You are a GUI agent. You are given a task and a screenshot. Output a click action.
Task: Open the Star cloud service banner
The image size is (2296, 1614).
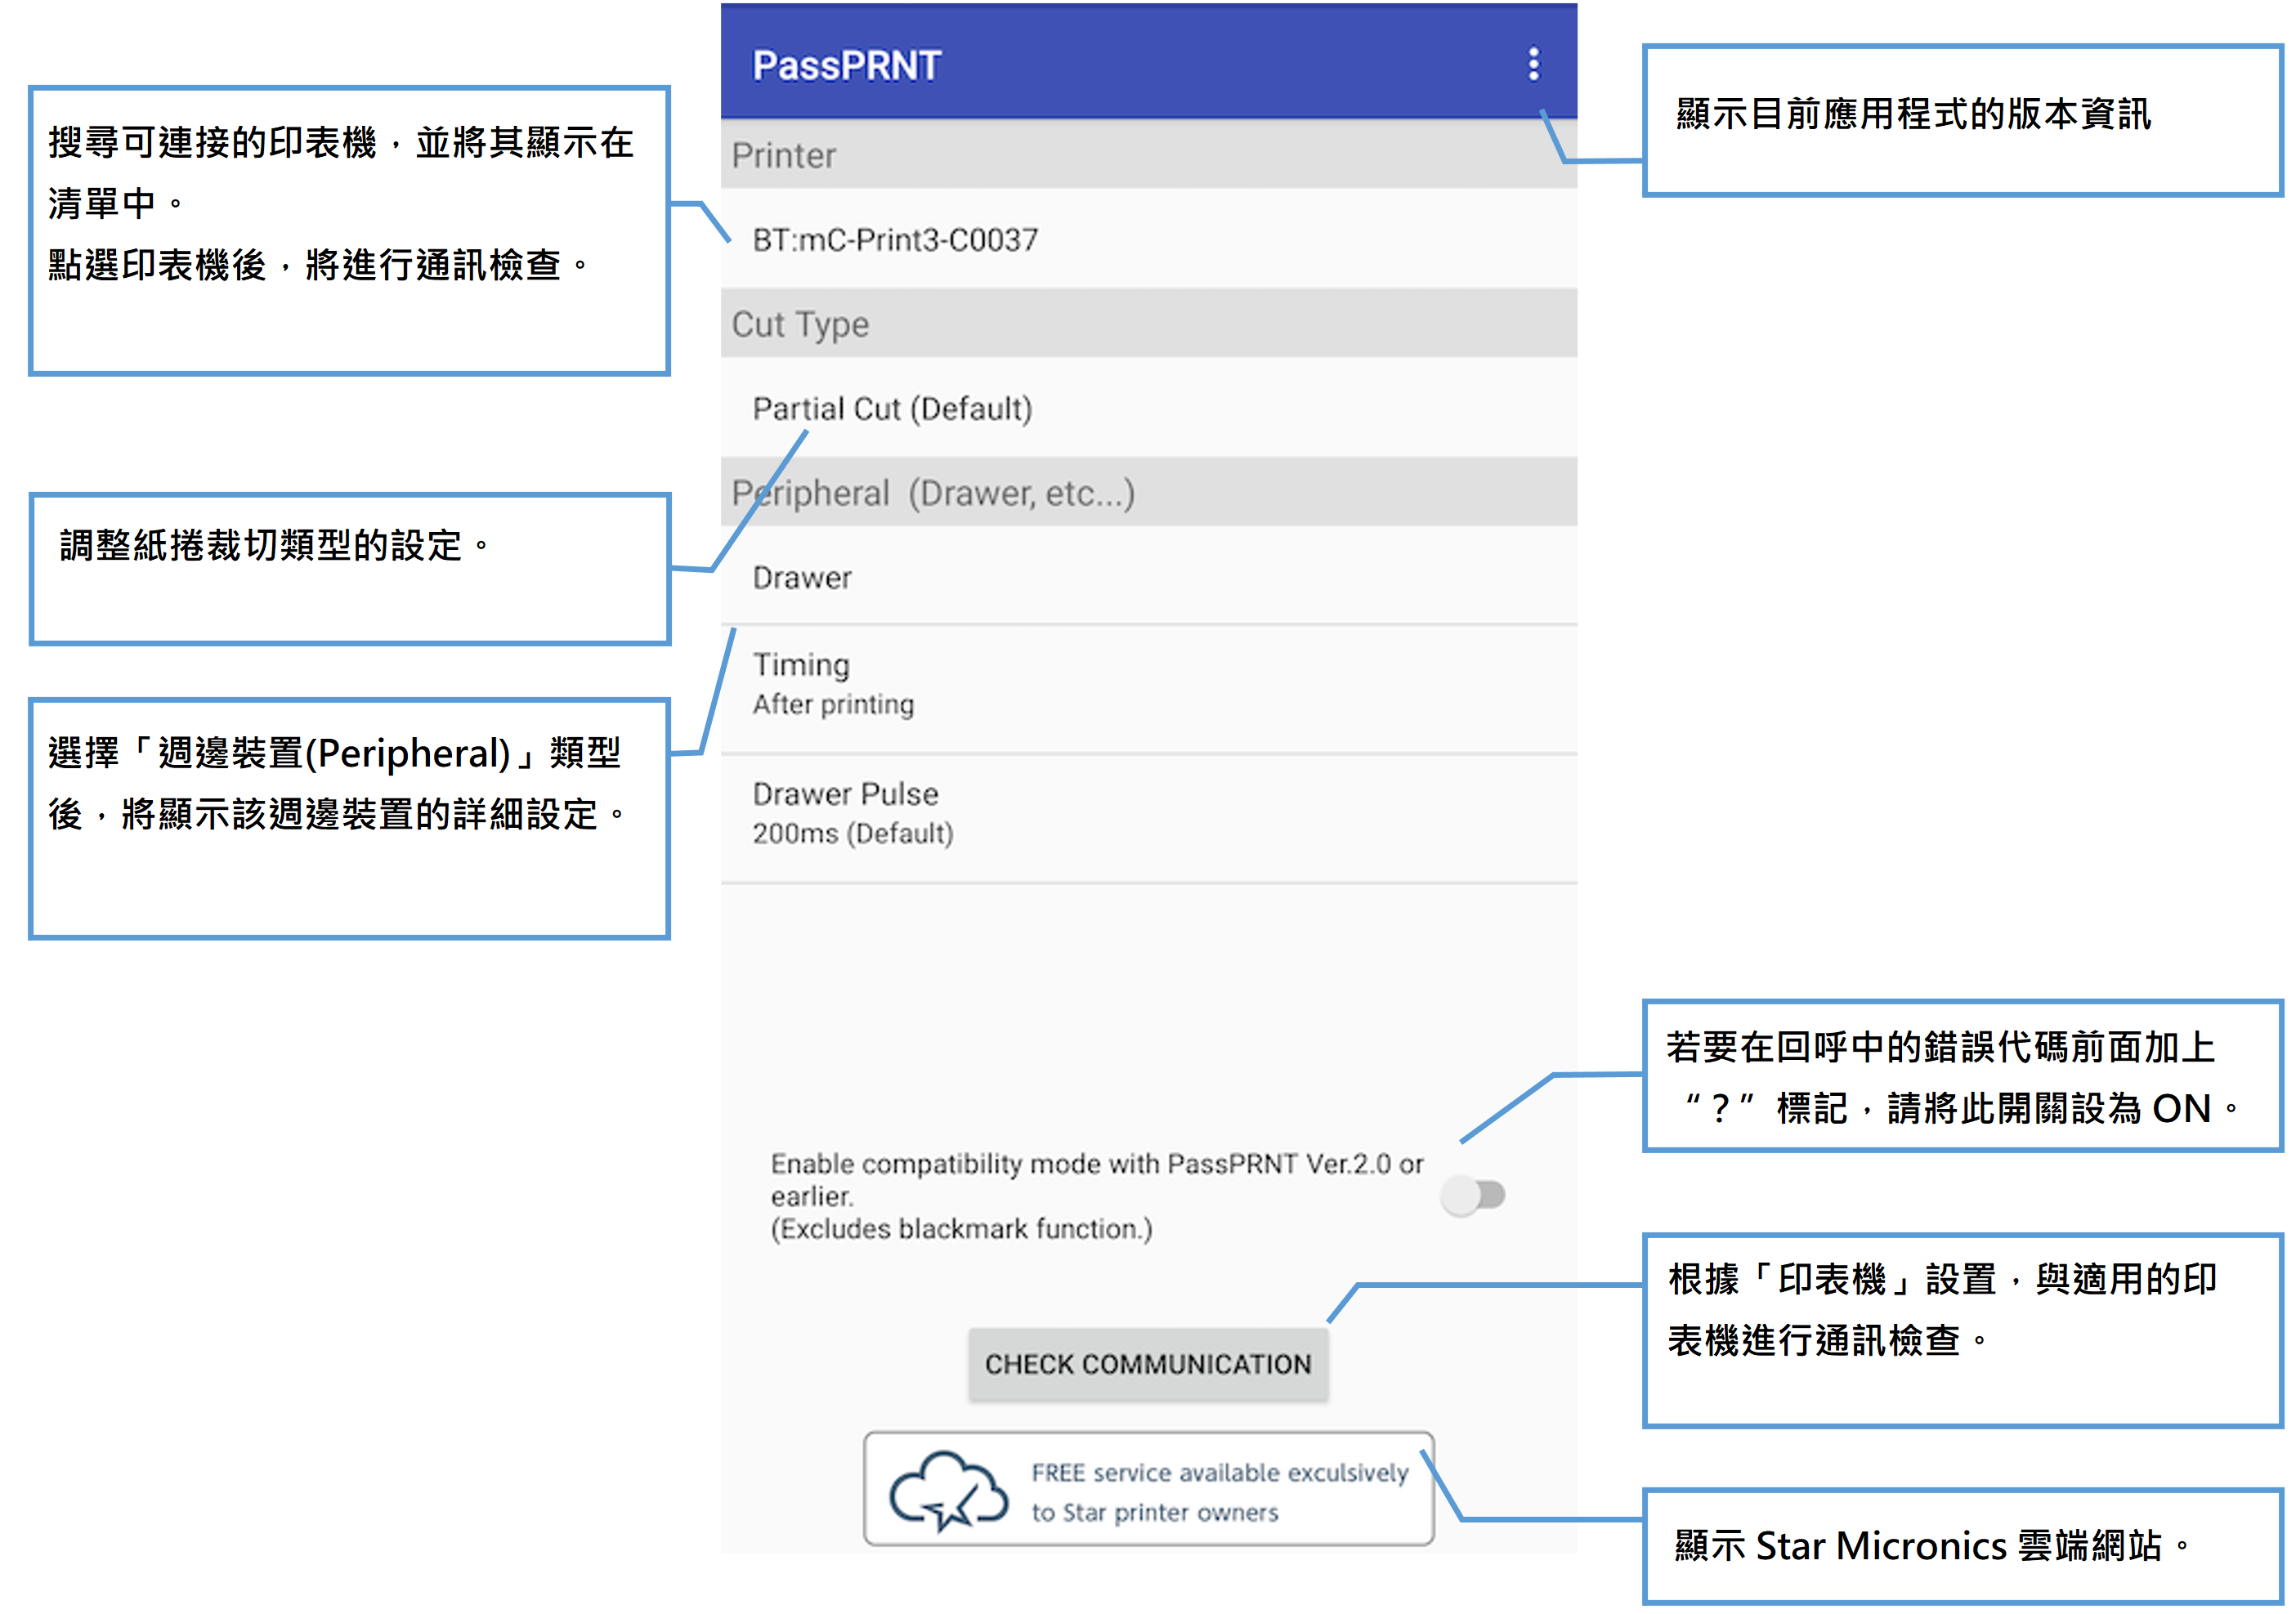tap(1148, 1490)
